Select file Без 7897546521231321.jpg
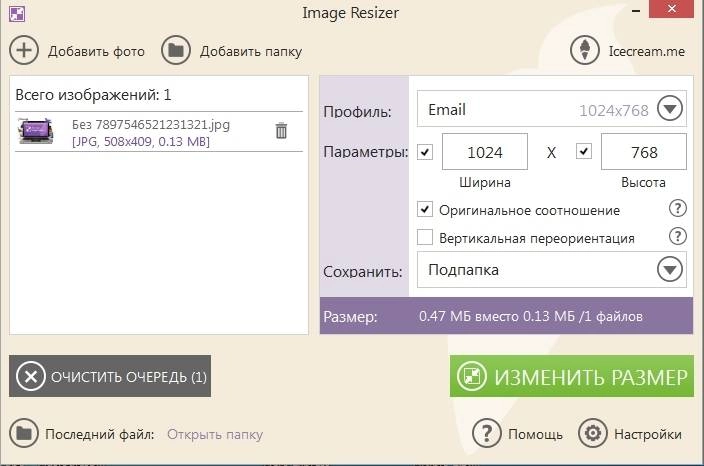The width and height of the screenshot is (704, 466). click(151, 124)
